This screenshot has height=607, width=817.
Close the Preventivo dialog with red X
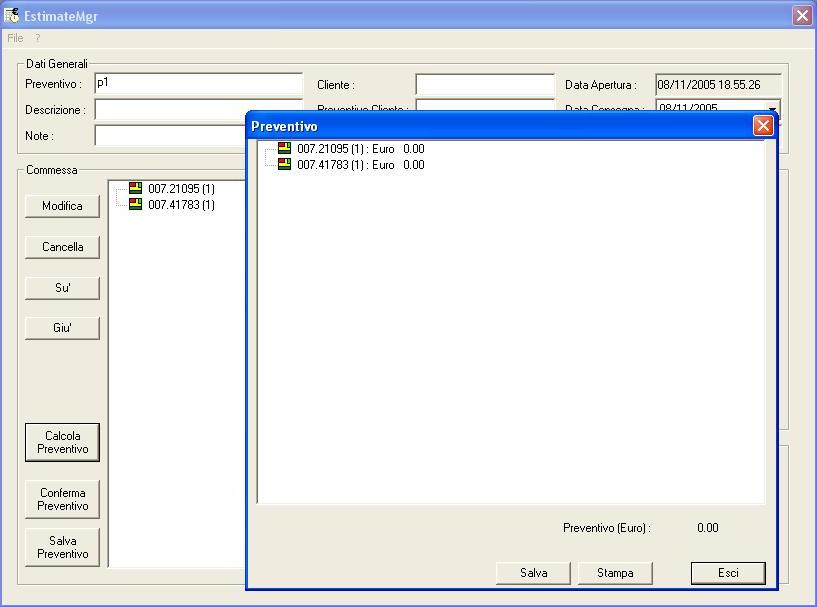763,126
